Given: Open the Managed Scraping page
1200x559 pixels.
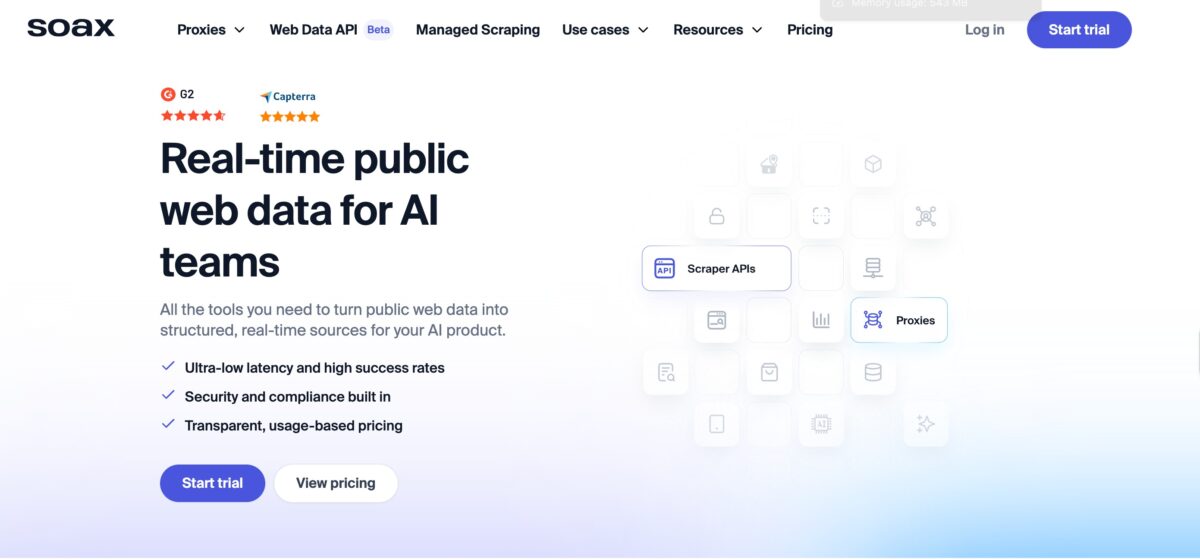Looking at the screenshot, I should click(x=478, y=30).
